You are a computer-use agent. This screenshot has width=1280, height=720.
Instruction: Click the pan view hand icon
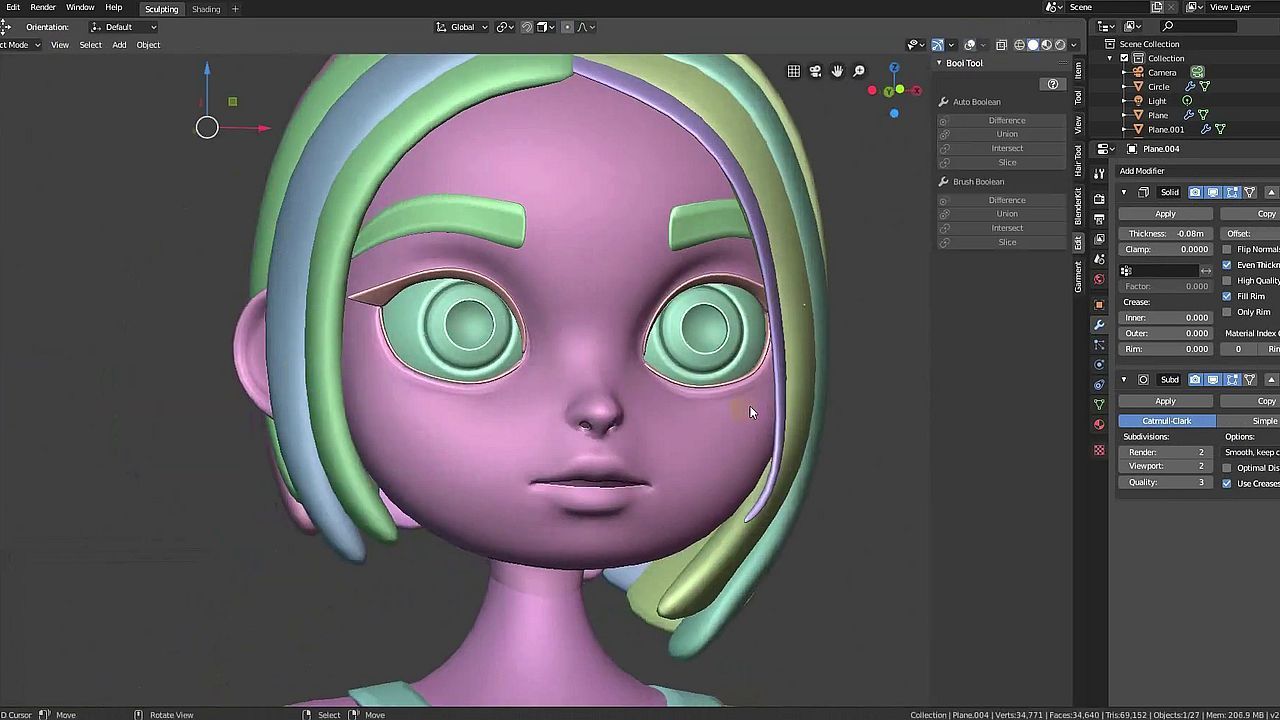pyautogui.click(x=837, y=71)
